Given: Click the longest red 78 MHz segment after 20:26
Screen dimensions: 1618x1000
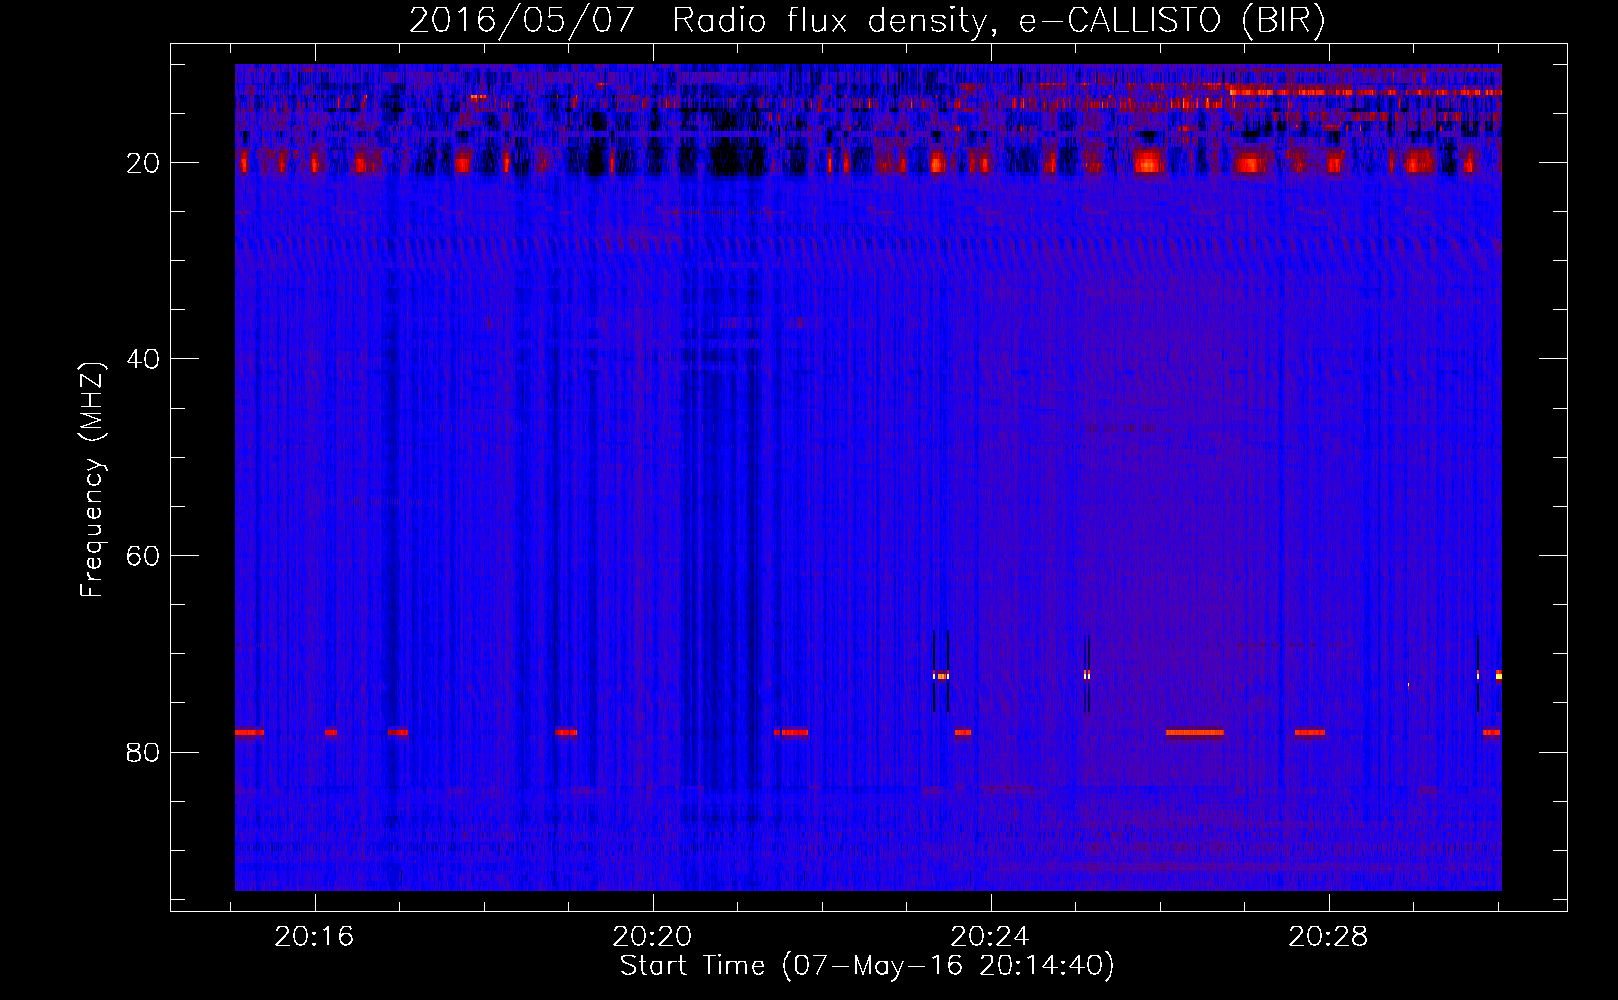Looking at the screenshot, I should tap(1194, 732).
